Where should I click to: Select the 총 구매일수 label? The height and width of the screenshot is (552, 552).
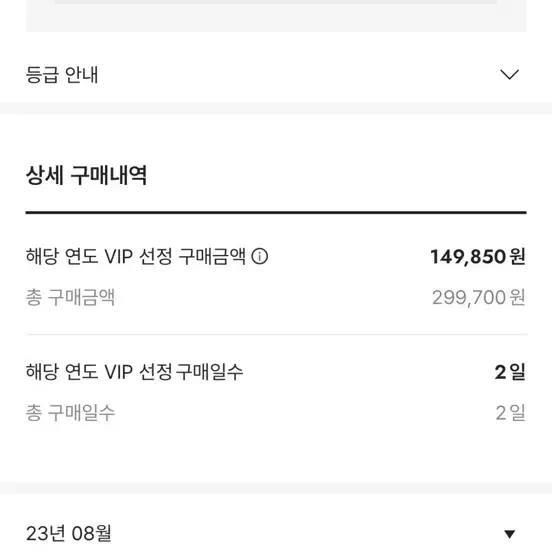point(70,413)
